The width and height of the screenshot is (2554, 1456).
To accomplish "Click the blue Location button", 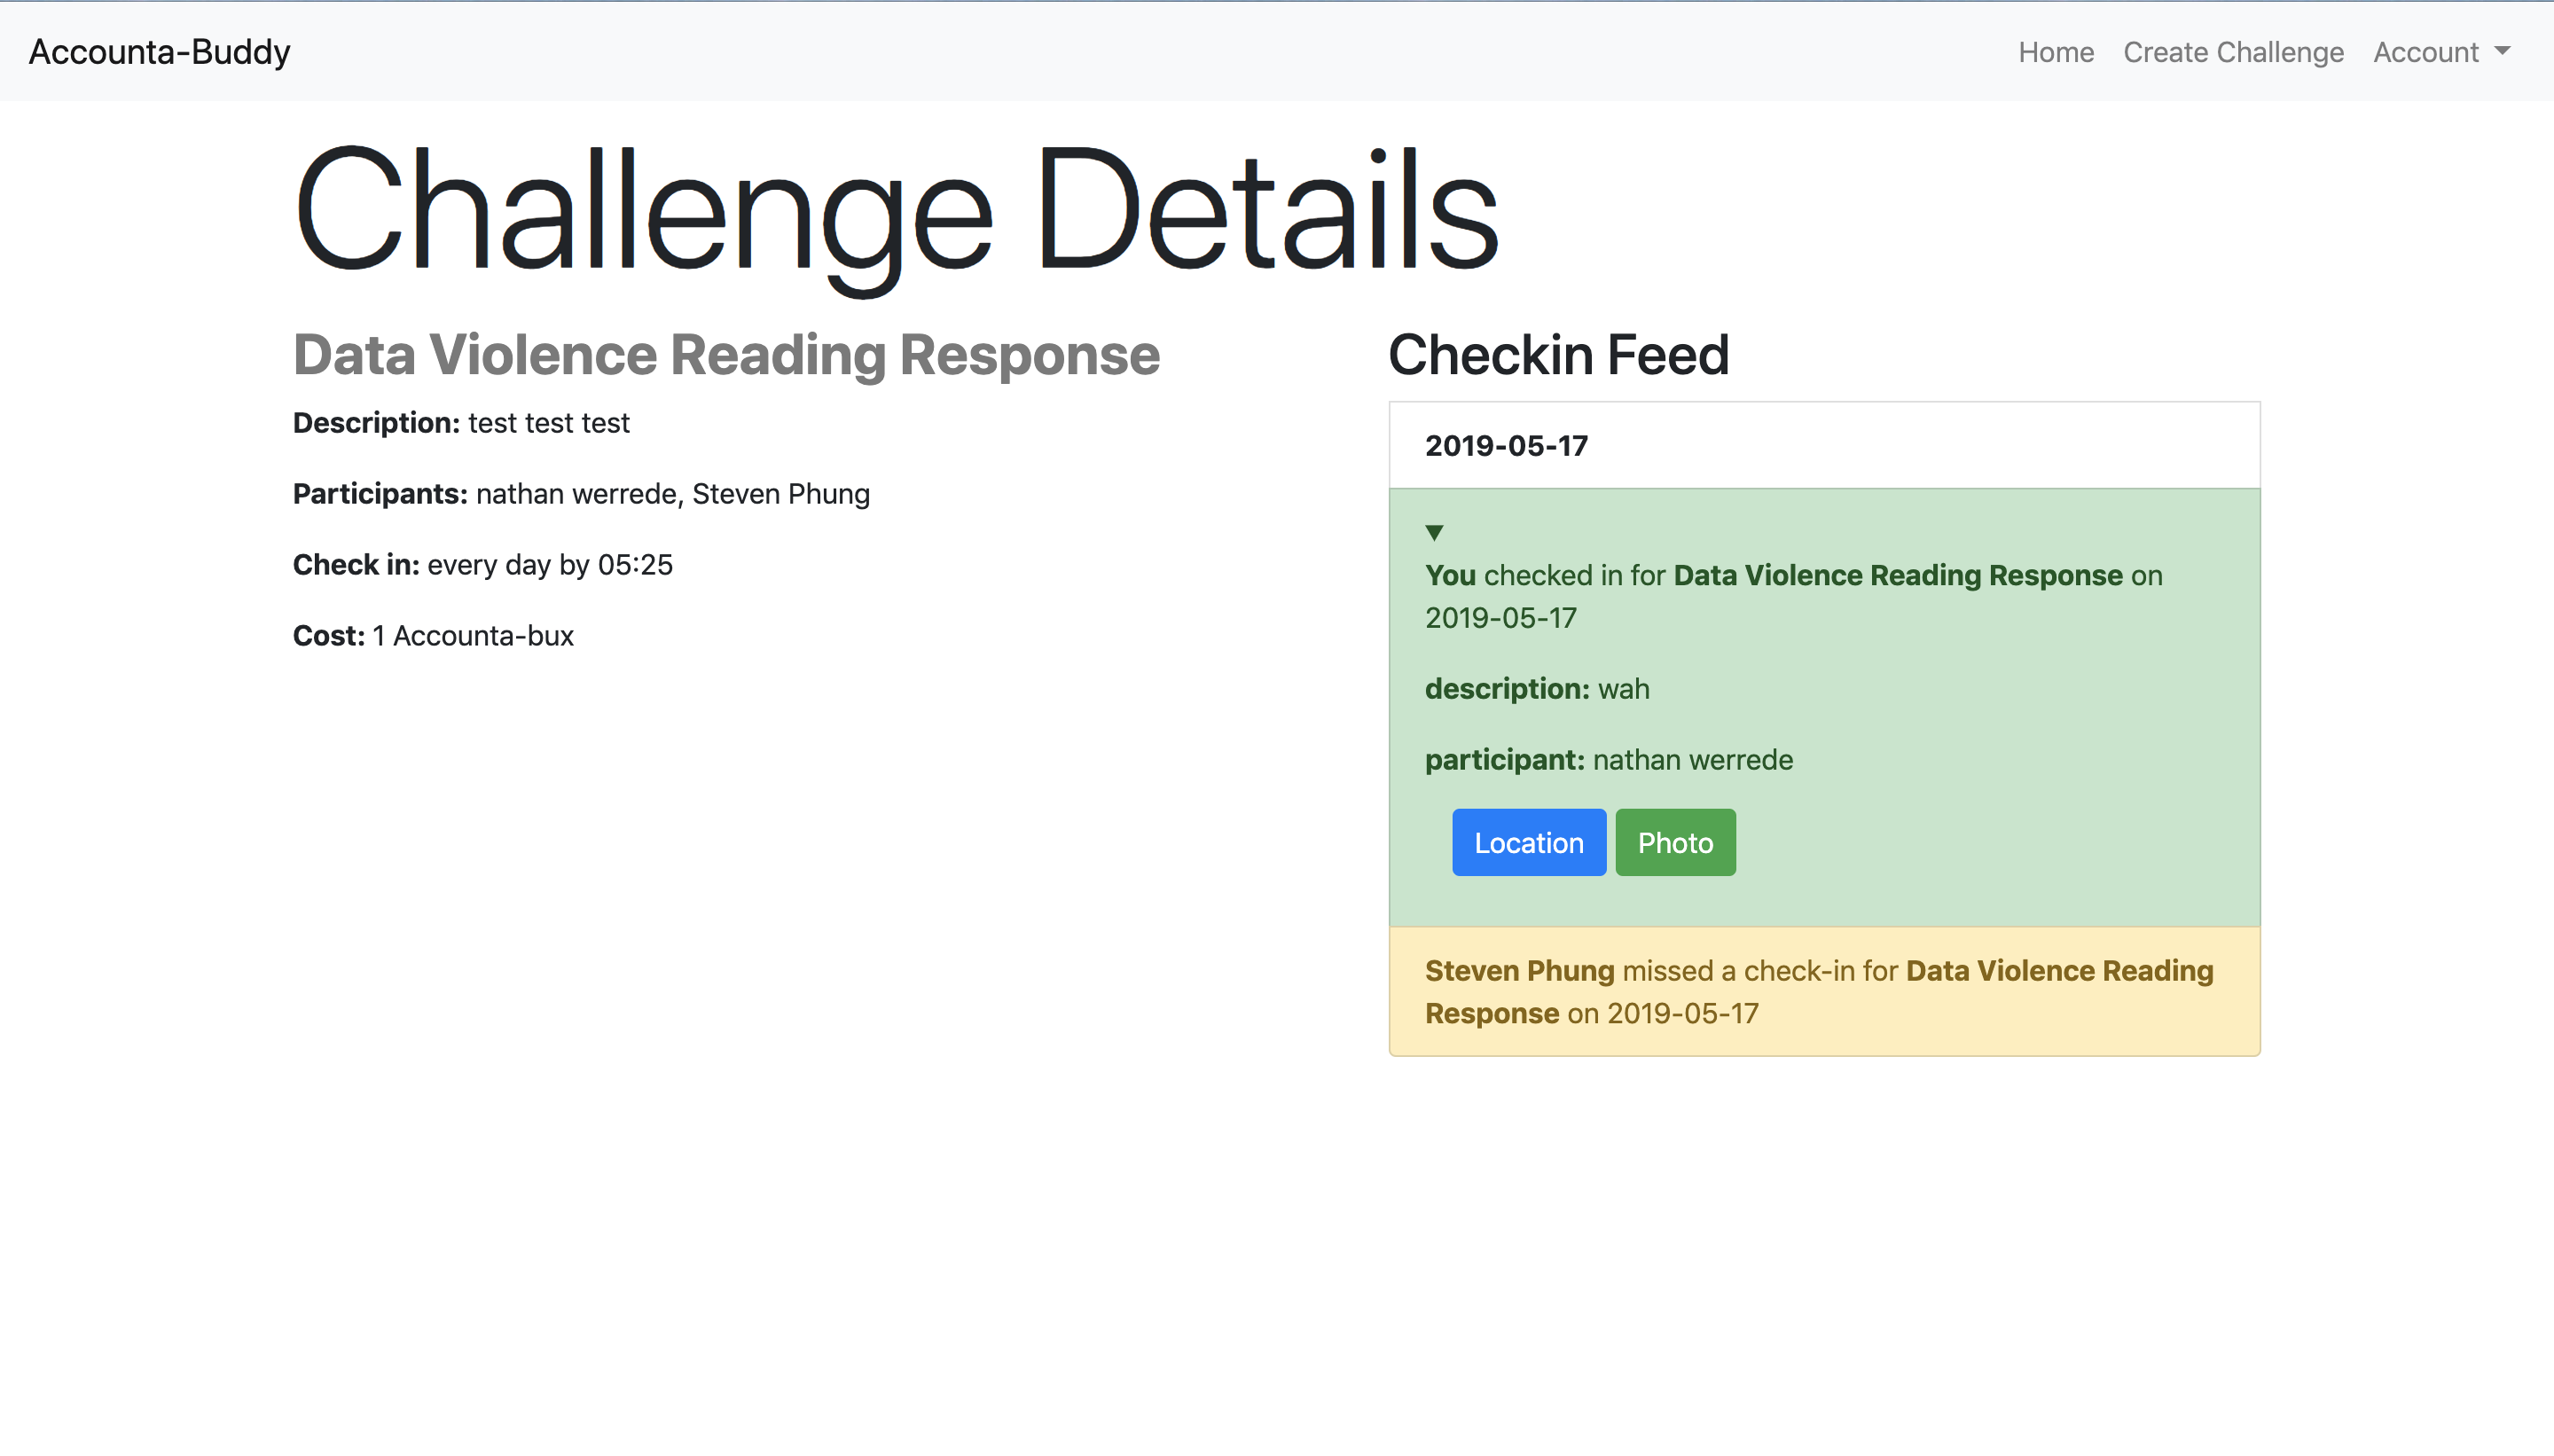I will coord(1529,842).
